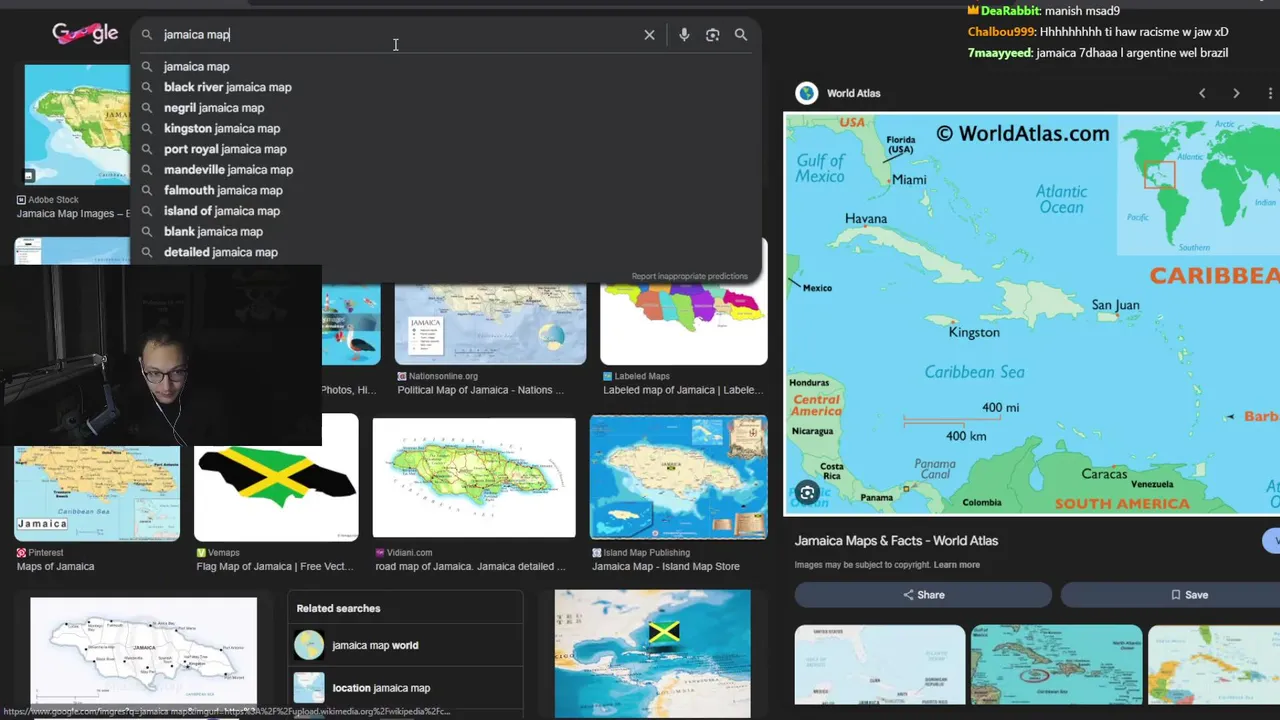The width and height of the screenshot is (1280, 720).
Task: Click in the jamaica map search field
Action: 395,34
